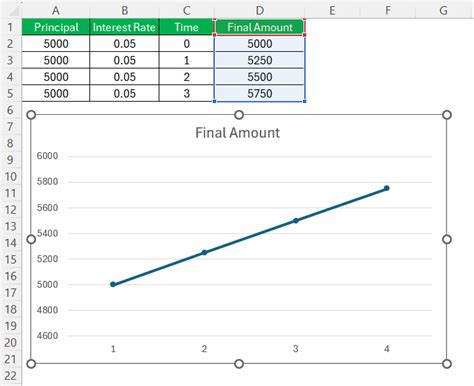Click the cell containing 5750
474x386 pixels.
pos(260,93)
